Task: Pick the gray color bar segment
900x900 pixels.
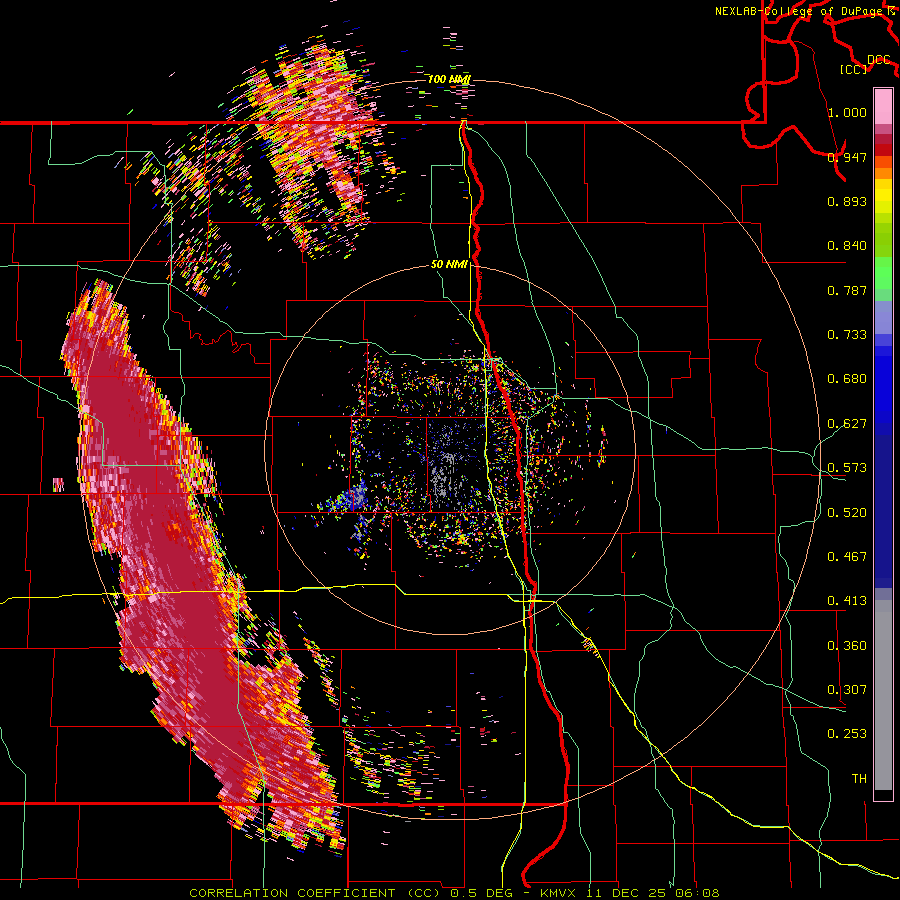Action: pyautogui.click(x=883, y=695)
